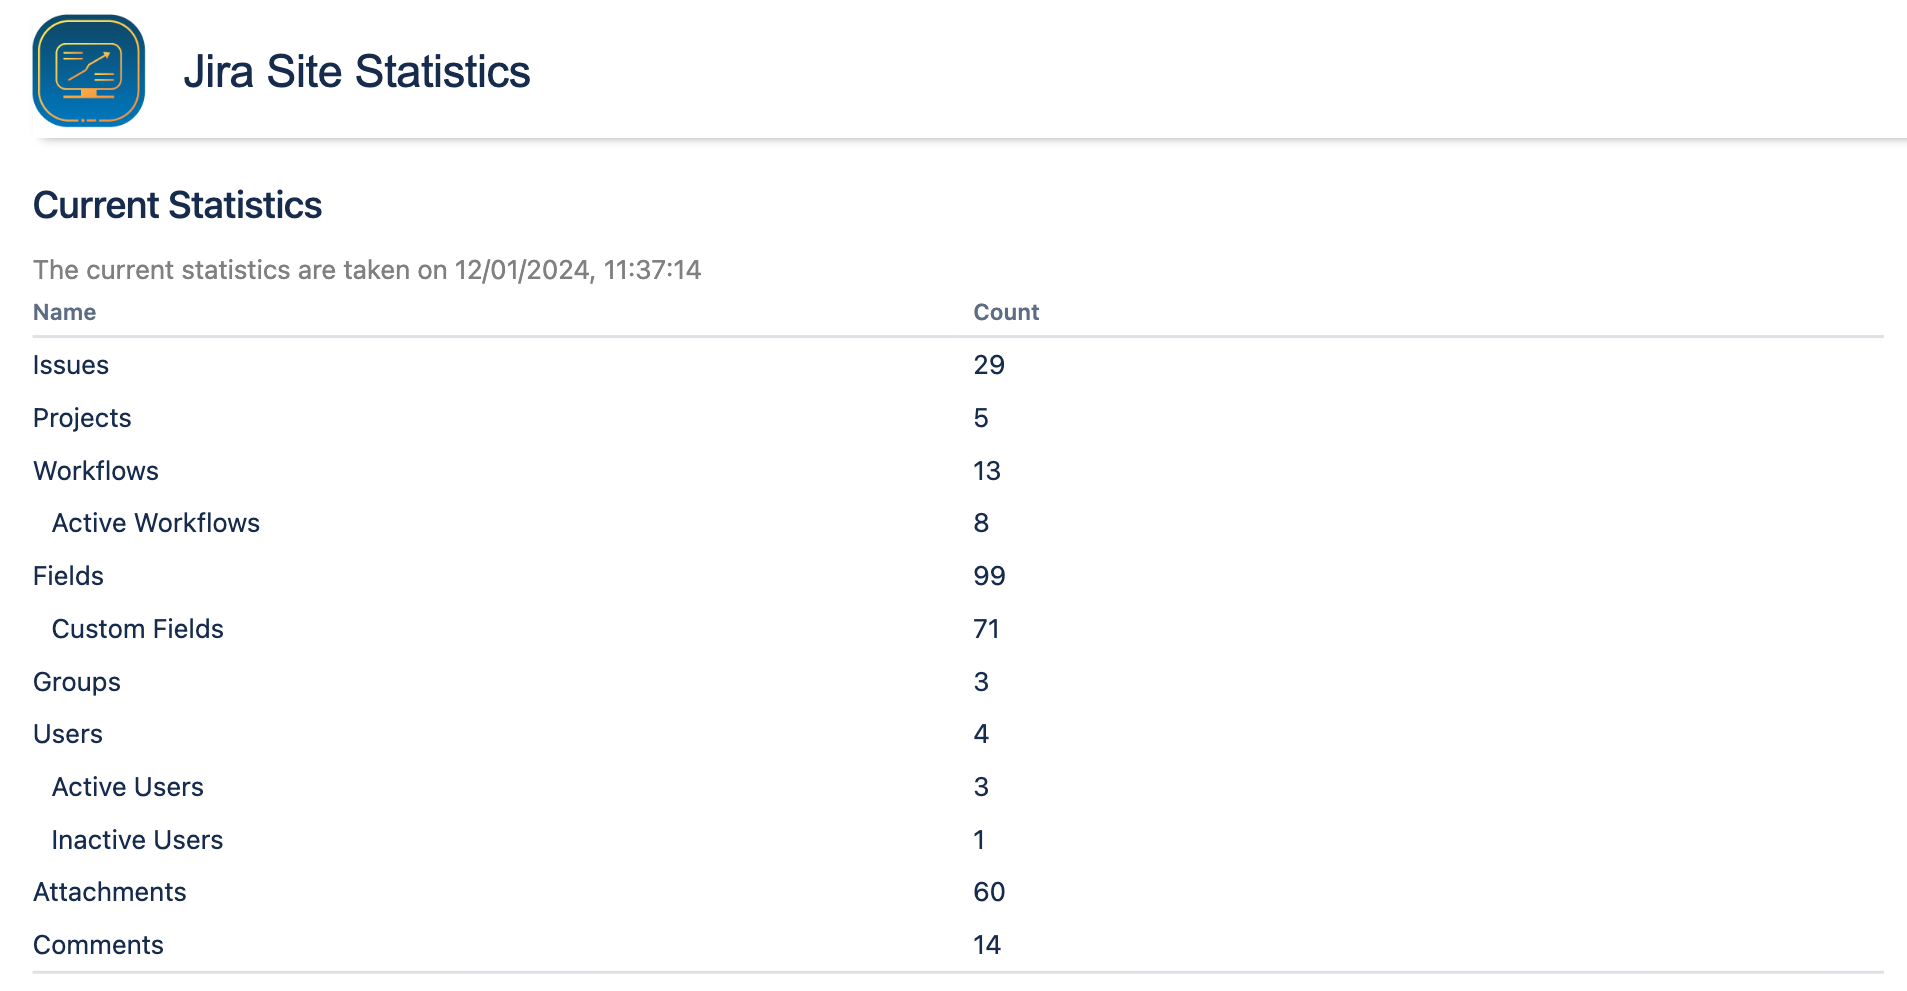The height and width of the screenshot is (991, 1907).
Task: Click the Jira Site Statistics title
Action: click(356, 72)
